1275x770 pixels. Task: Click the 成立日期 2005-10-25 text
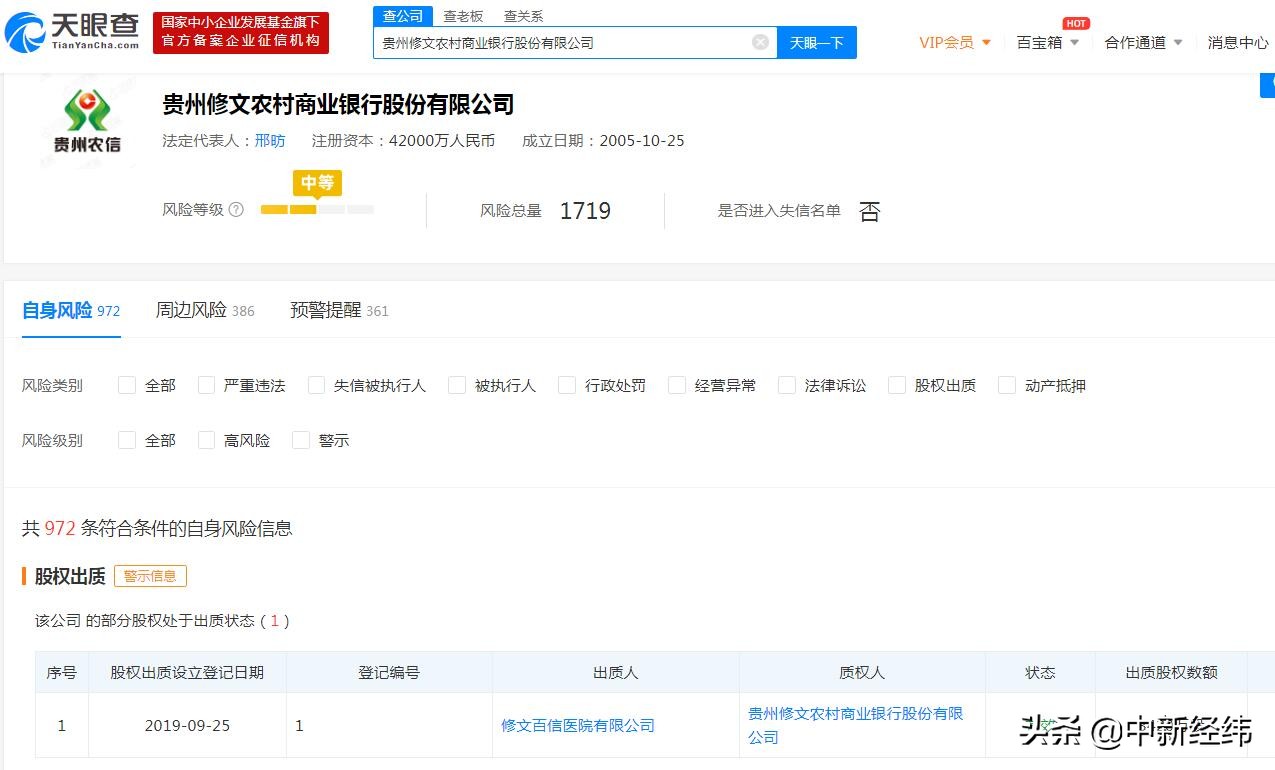(603, 141)
